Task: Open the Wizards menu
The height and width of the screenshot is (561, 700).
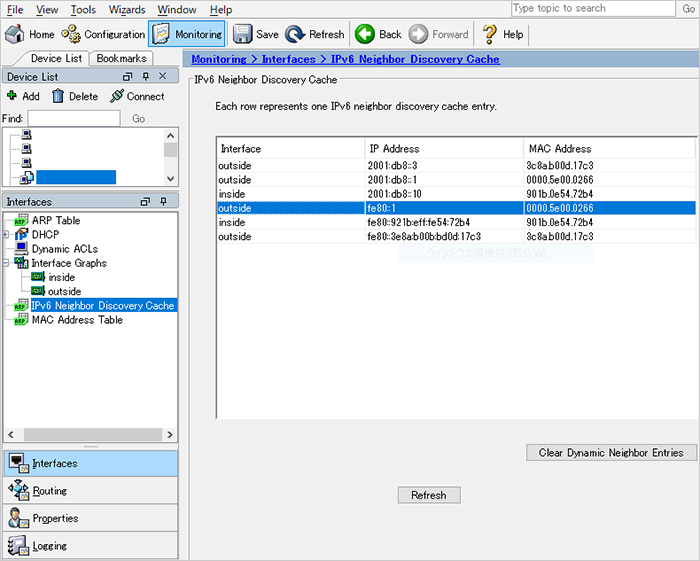Action: pos(126,9)
